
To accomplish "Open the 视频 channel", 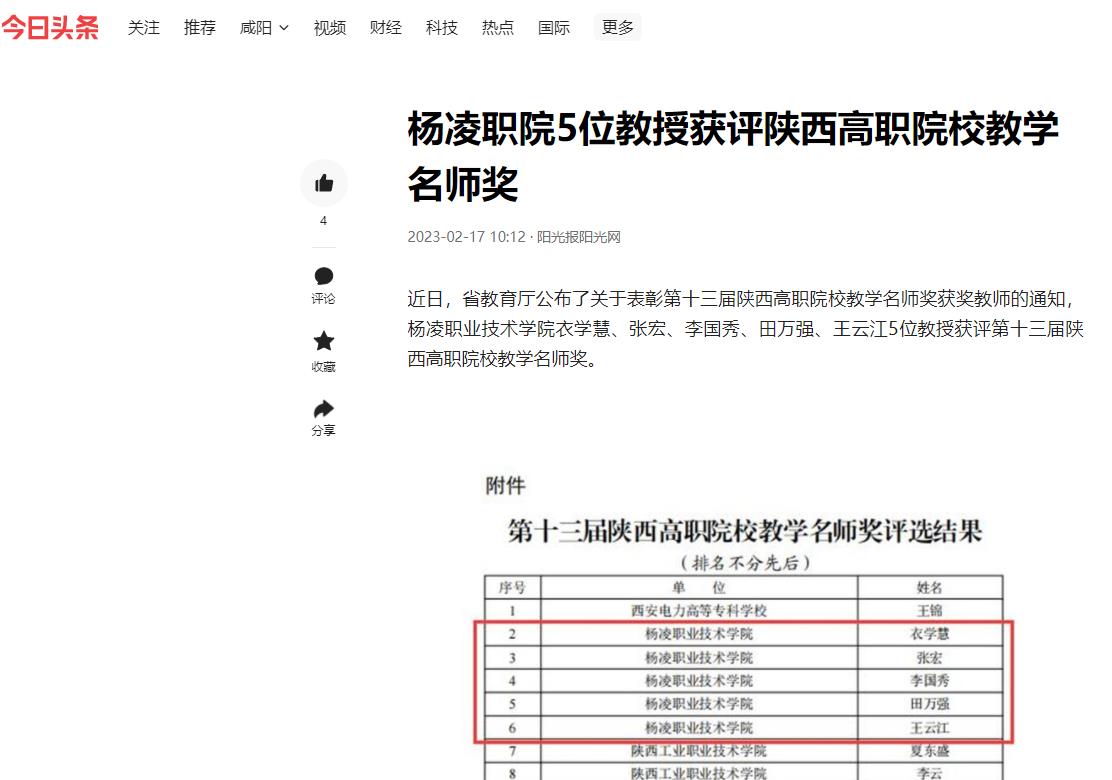I will pos(329,28).
